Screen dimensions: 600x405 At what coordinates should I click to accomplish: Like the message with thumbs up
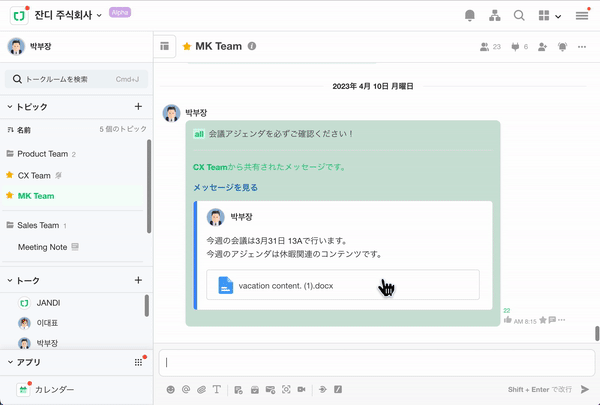tap(507, 320)
